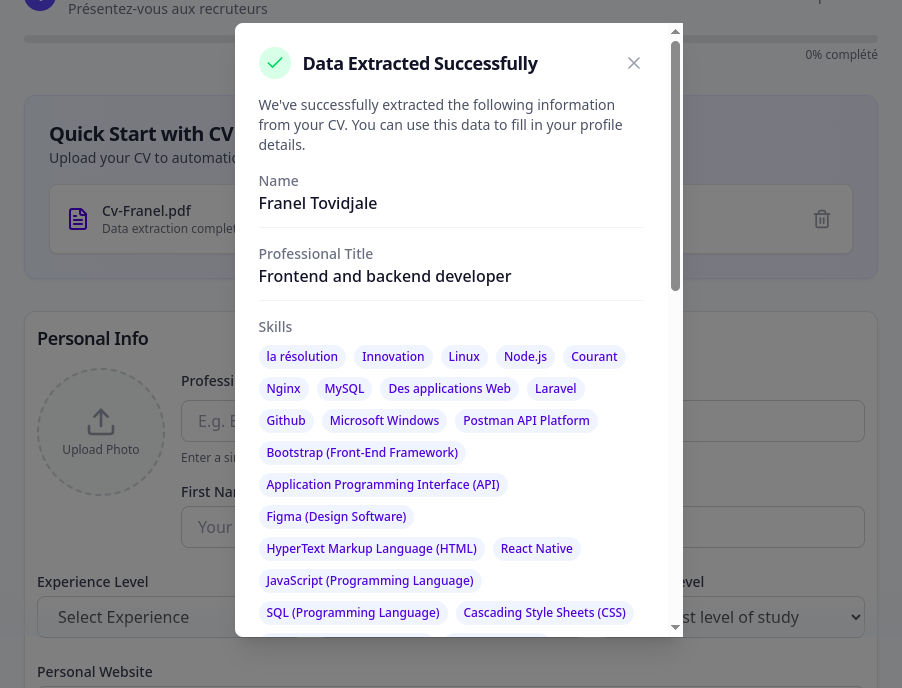This screenshot has width=902, height=688.
Task: Click the upload arrow photo icon
Action: coord(101,422)
